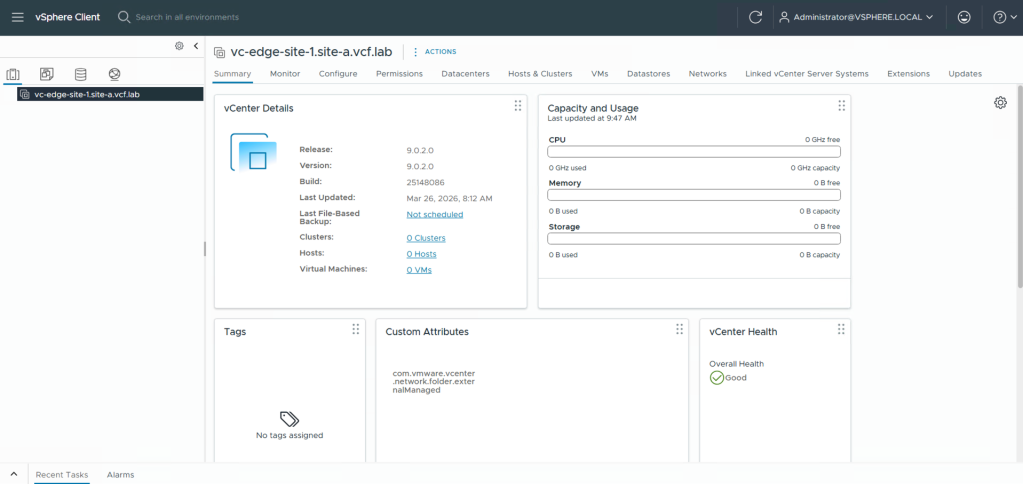Click the Memory usage bar
Viewport: 1023px width, 484px height.
[694, 195]
